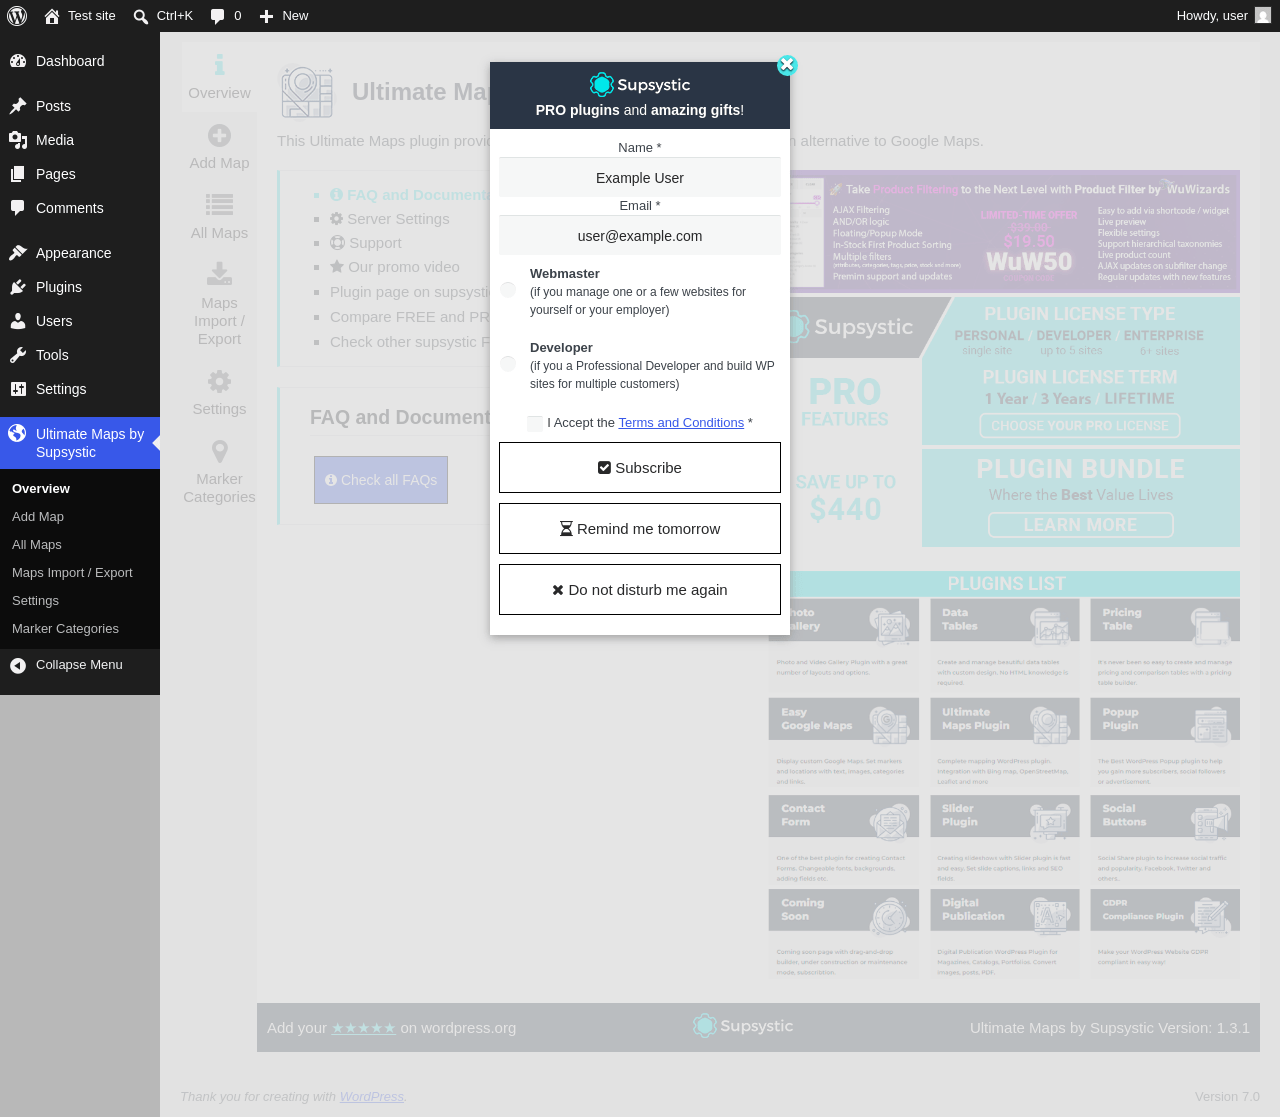Click the Maps Import / Export download icon
This screenshot has height=1117, width=1280.
click(219, 273)
